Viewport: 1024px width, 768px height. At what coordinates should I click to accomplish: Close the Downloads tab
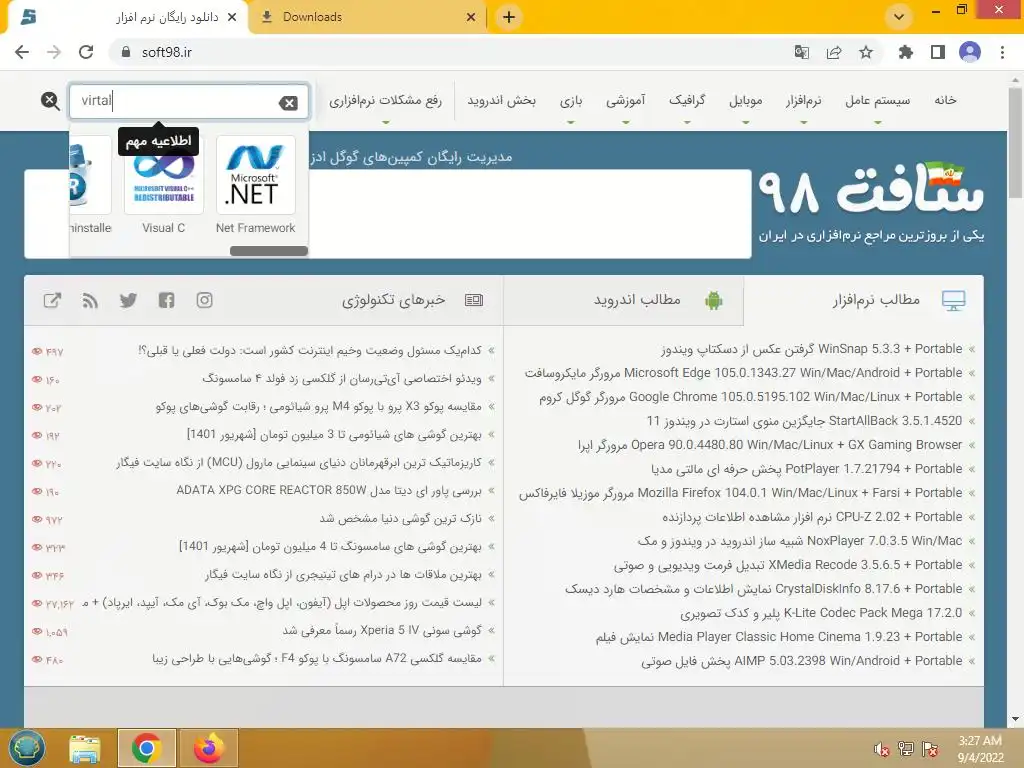click(471, 17)
